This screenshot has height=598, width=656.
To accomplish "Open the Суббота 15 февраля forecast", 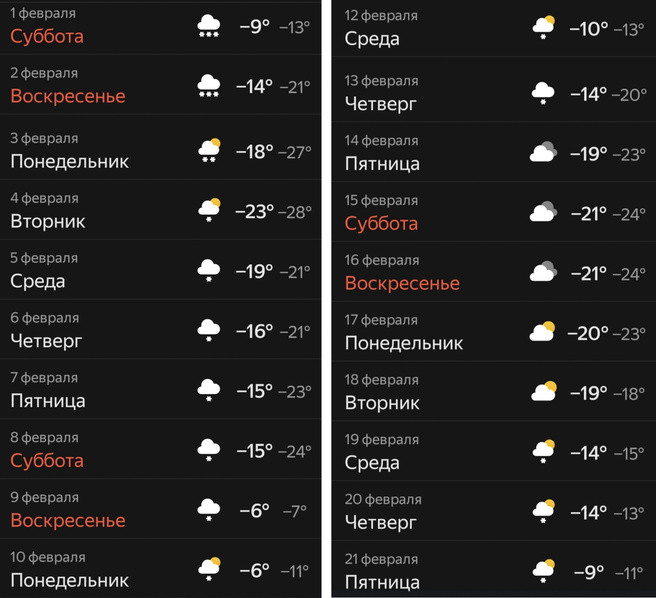I will 381,223.
